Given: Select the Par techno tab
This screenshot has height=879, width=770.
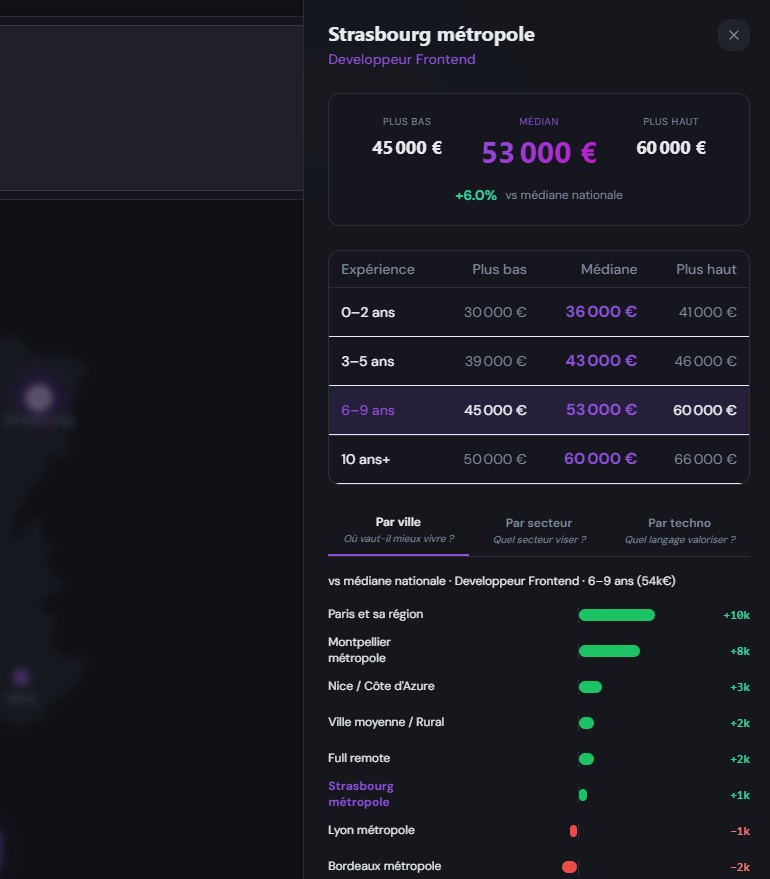Looking at the screenshot, I should pos(679,530).
